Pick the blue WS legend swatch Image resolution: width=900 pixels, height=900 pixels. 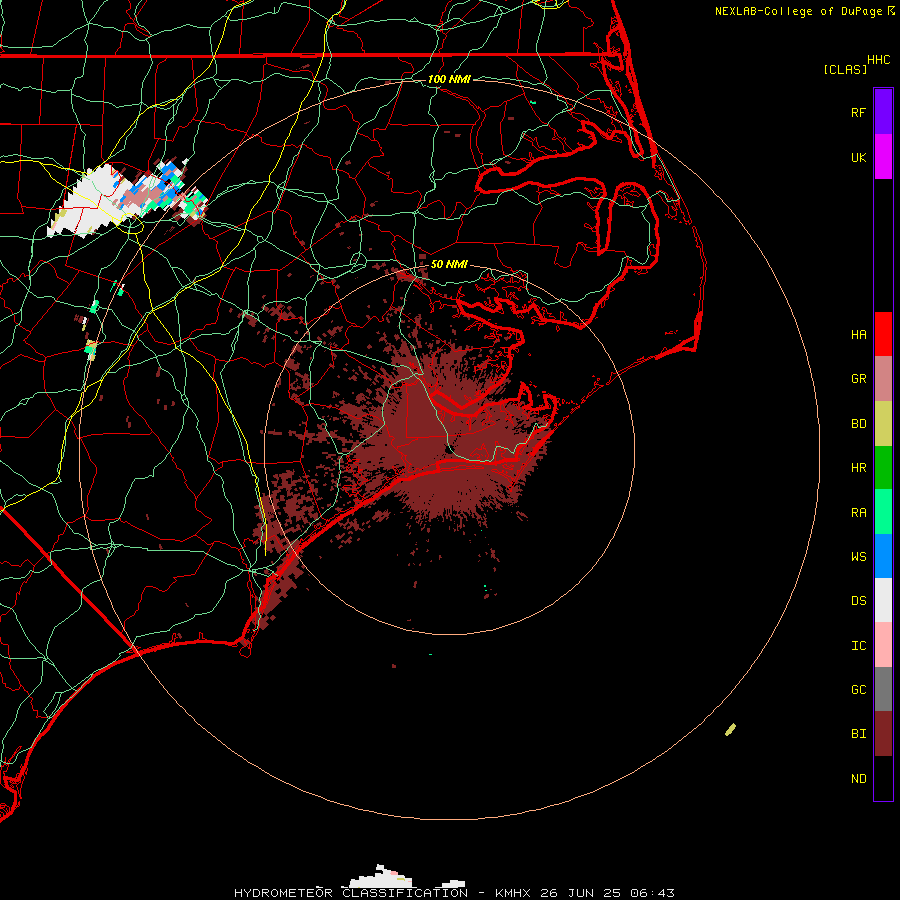click(x=883, y=556)
